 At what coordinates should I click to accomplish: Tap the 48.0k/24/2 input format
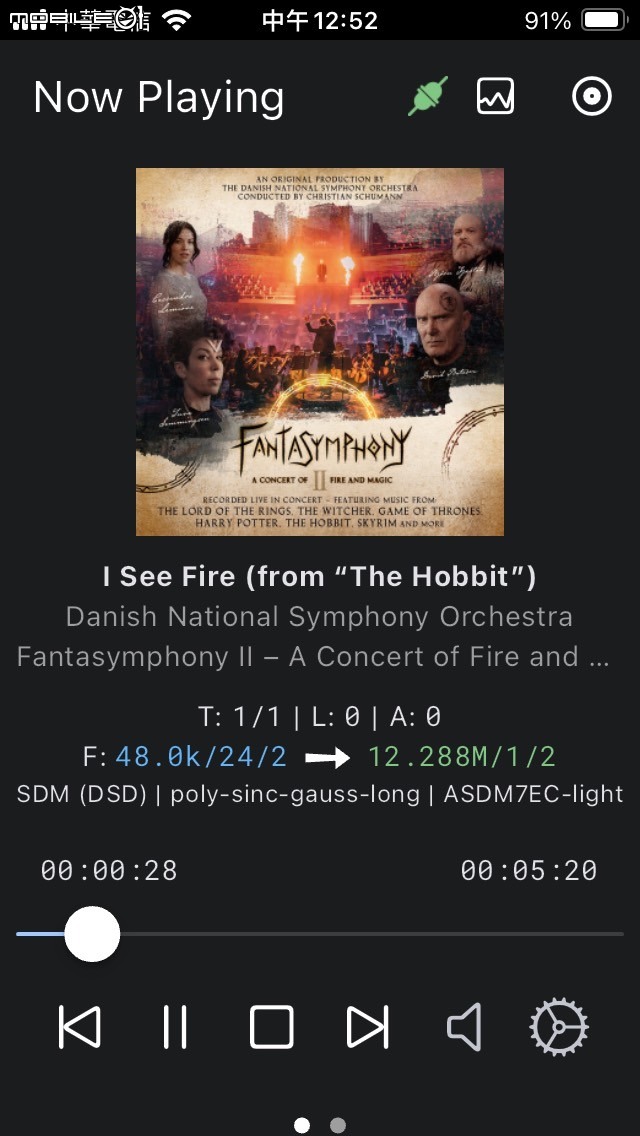click(x=201, y=757)
